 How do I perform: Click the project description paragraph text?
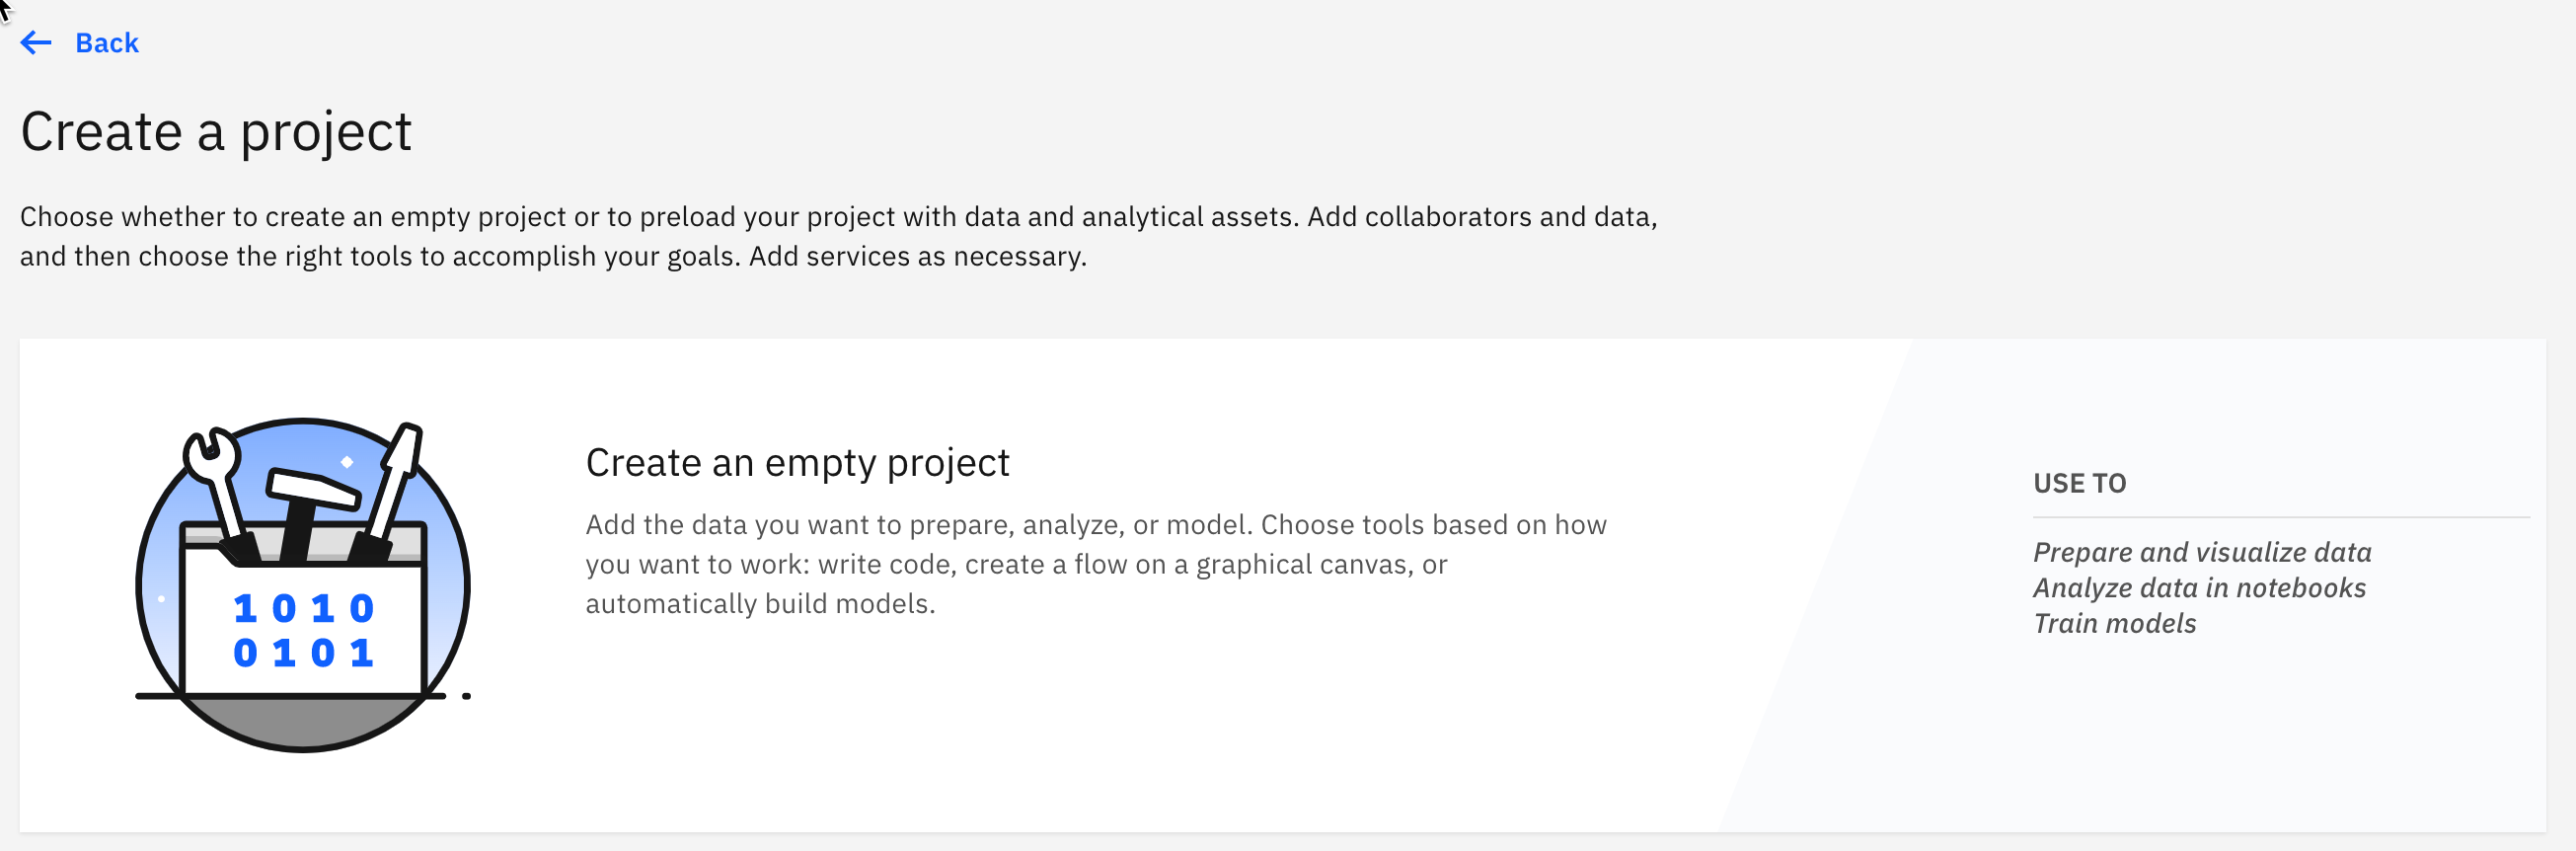click(840, 235)
